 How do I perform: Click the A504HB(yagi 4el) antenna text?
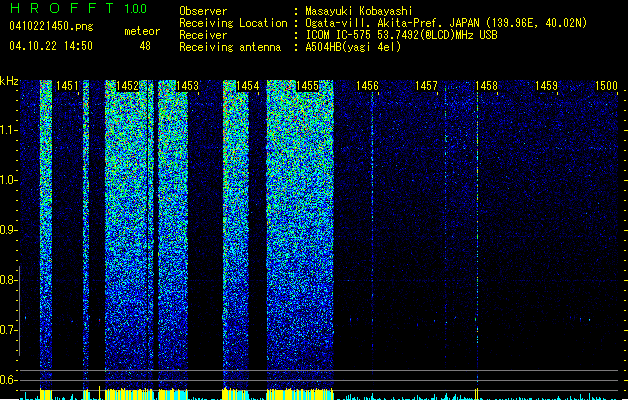tap(353, 47)
